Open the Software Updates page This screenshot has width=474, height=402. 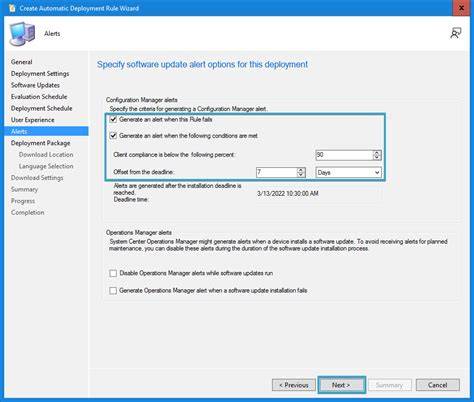[x=35, y=85]
